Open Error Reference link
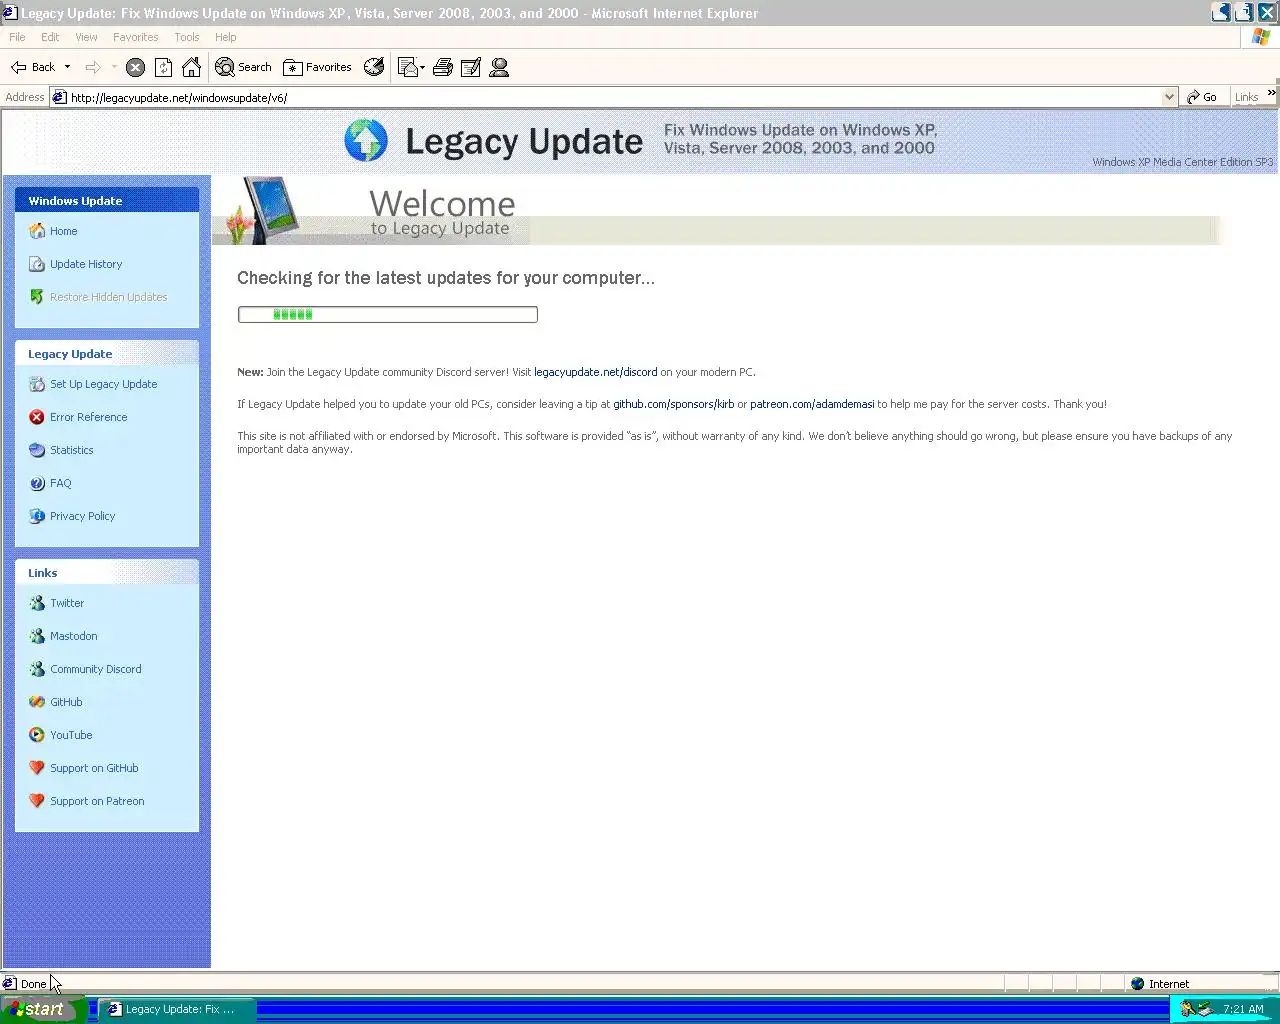The width and height of the screenshot is (1280, 1024). [88, 417]
